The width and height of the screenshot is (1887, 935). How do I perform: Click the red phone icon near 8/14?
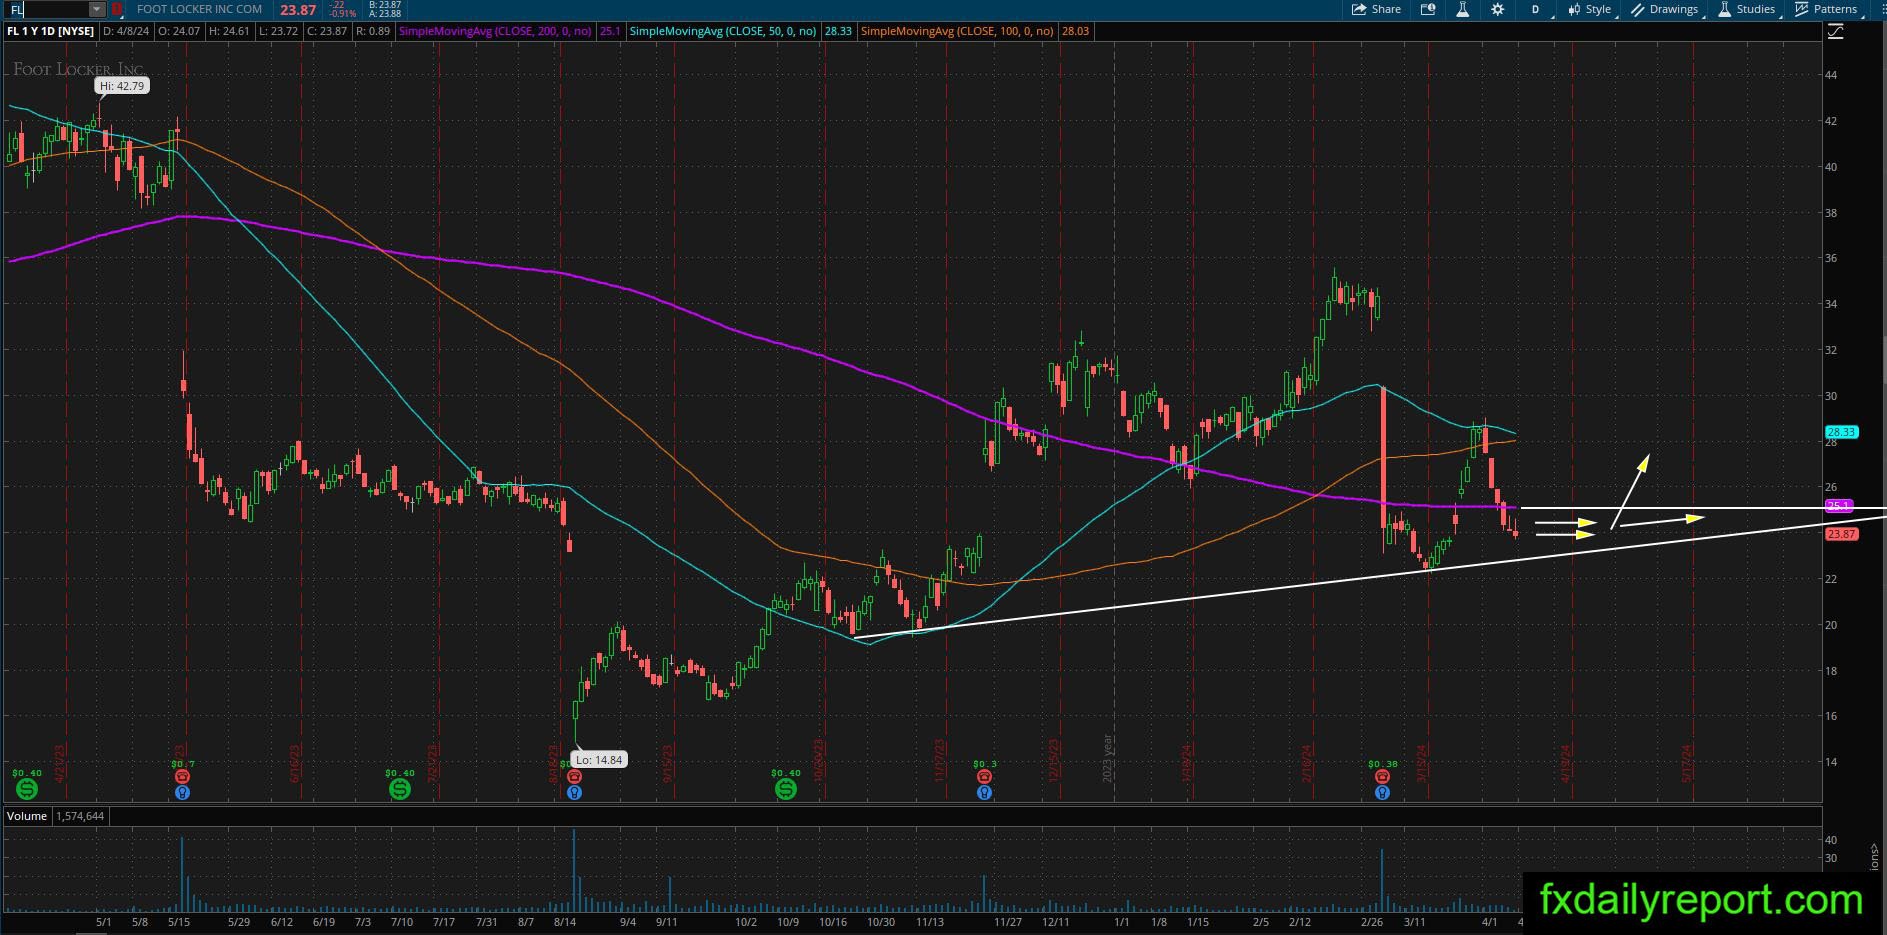[574, 776]
